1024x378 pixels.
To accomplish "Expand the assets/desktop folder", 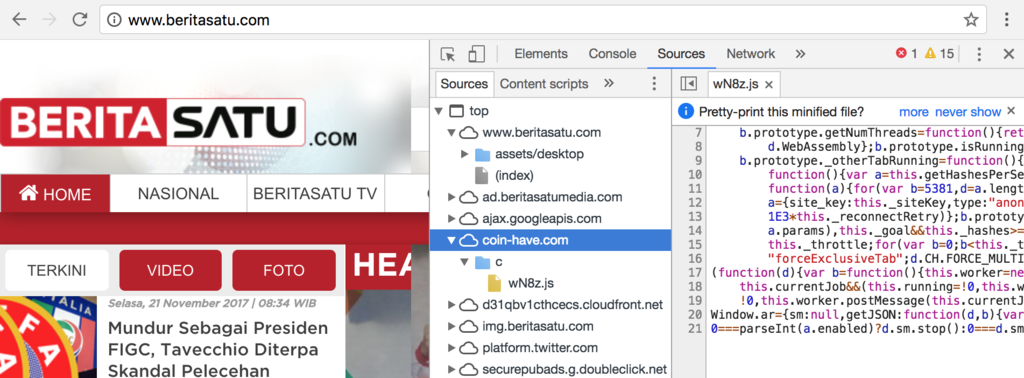I will [464, 154].
